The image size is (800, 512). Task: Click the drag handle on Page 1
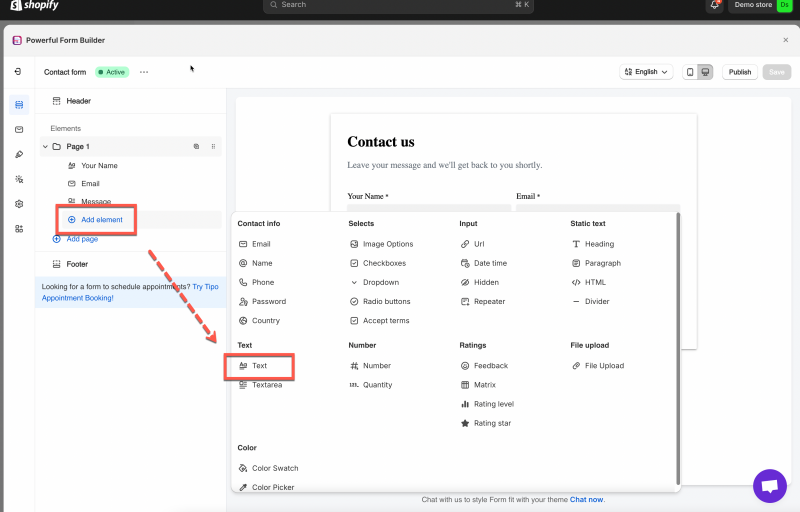(x=213, y=147)
